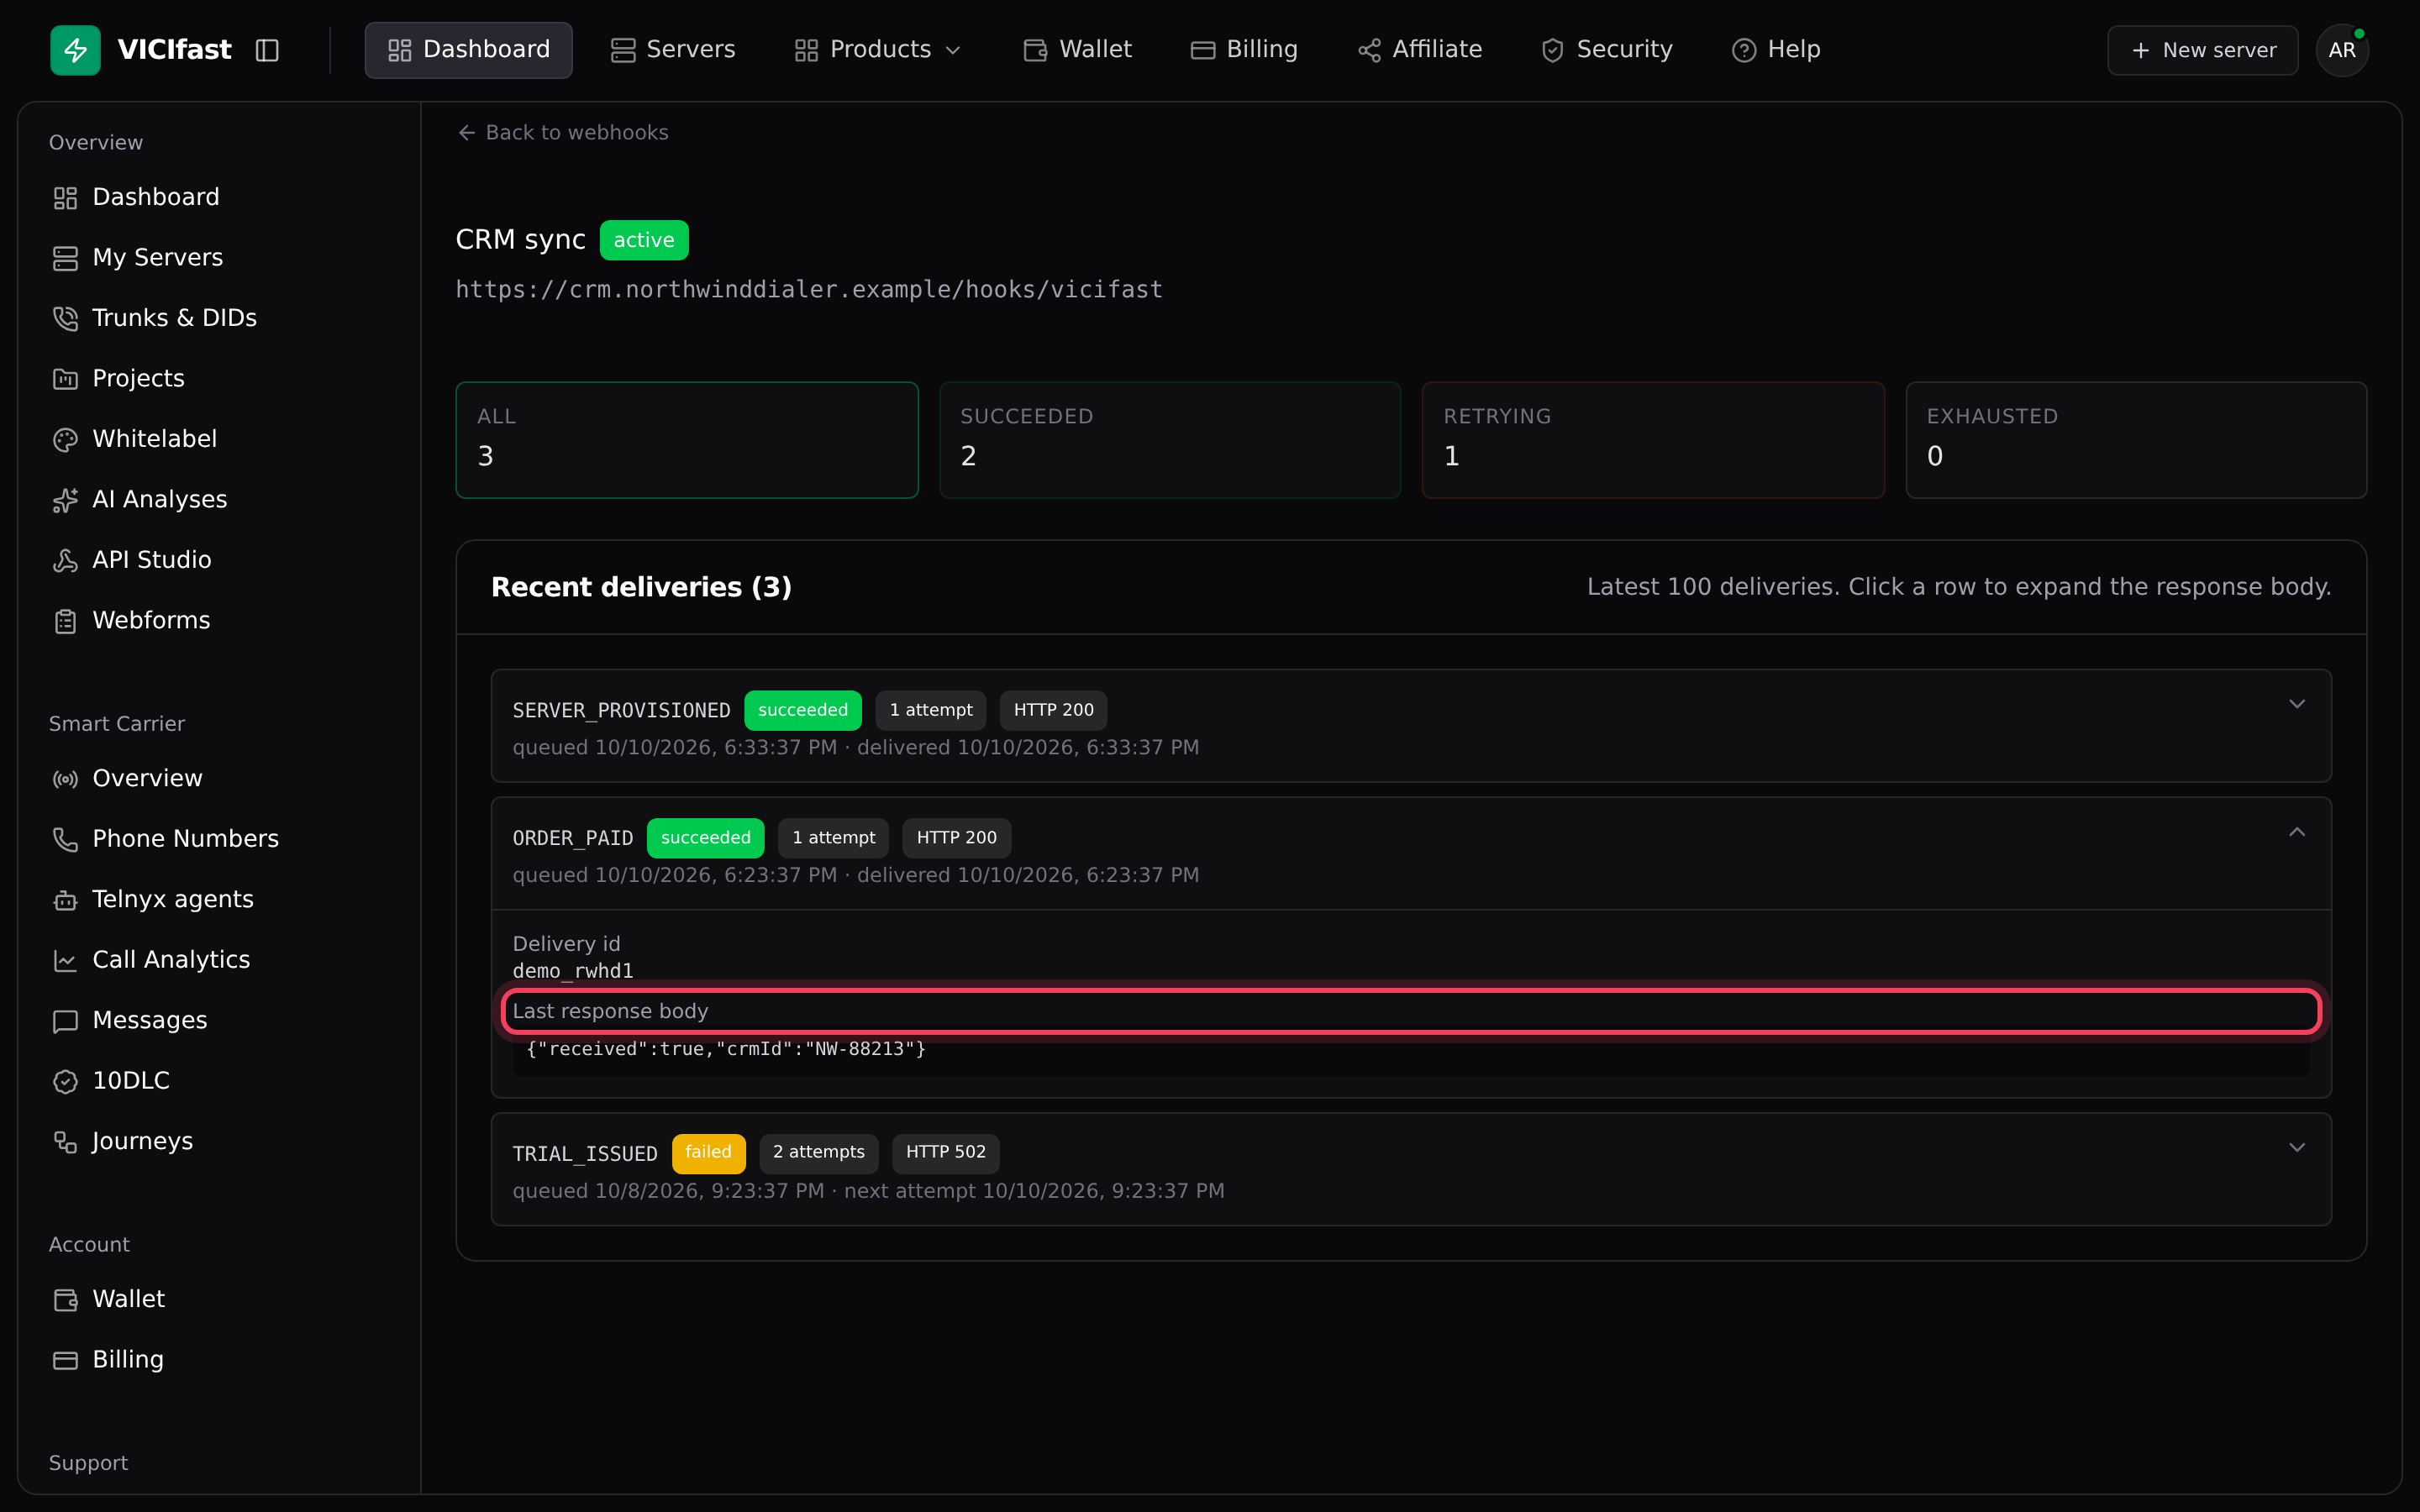Click the Phone Numbers handset icon
The height and width of the screenshot is (1512, 2420).
pos(65,840)
